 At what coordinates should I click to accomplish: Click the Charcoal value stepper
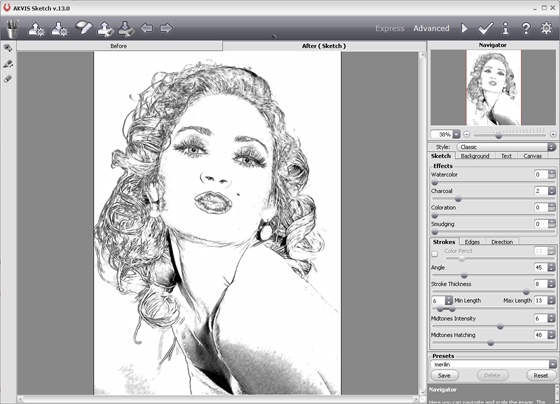pyautogui.click(x=552, y=191)
